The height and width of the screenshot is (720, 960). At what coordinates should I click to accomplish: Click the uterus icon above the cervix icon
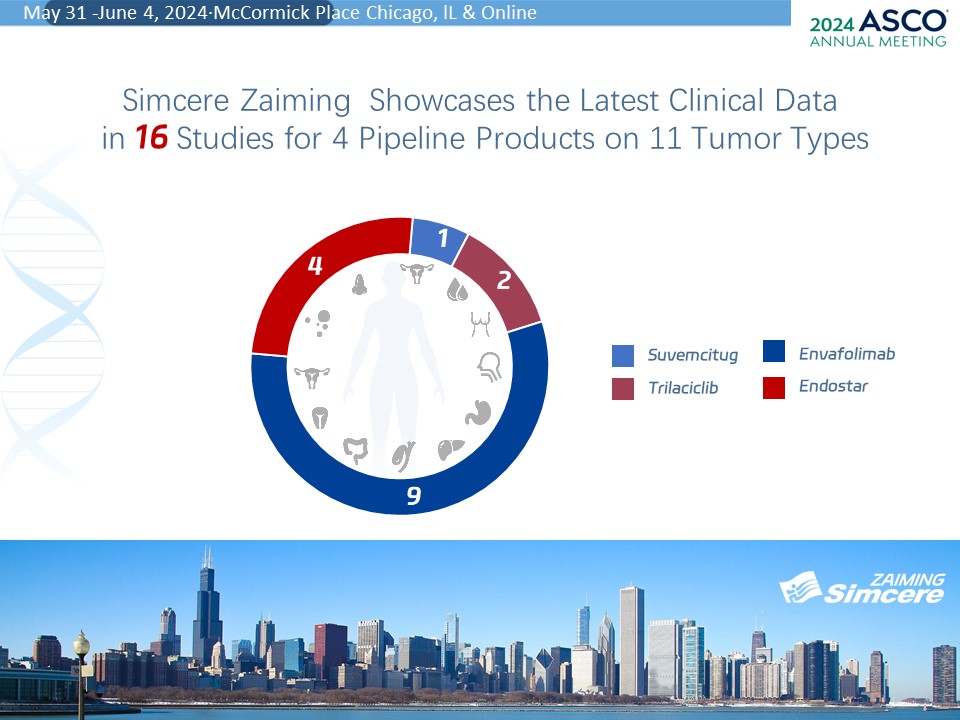312,377
